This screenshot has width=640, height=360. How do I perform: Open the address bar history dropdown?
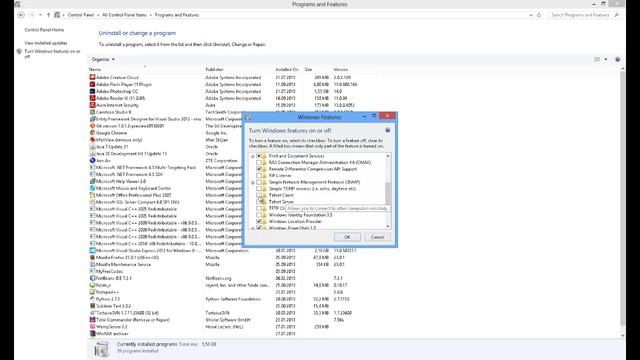click(x=531, y=15)
